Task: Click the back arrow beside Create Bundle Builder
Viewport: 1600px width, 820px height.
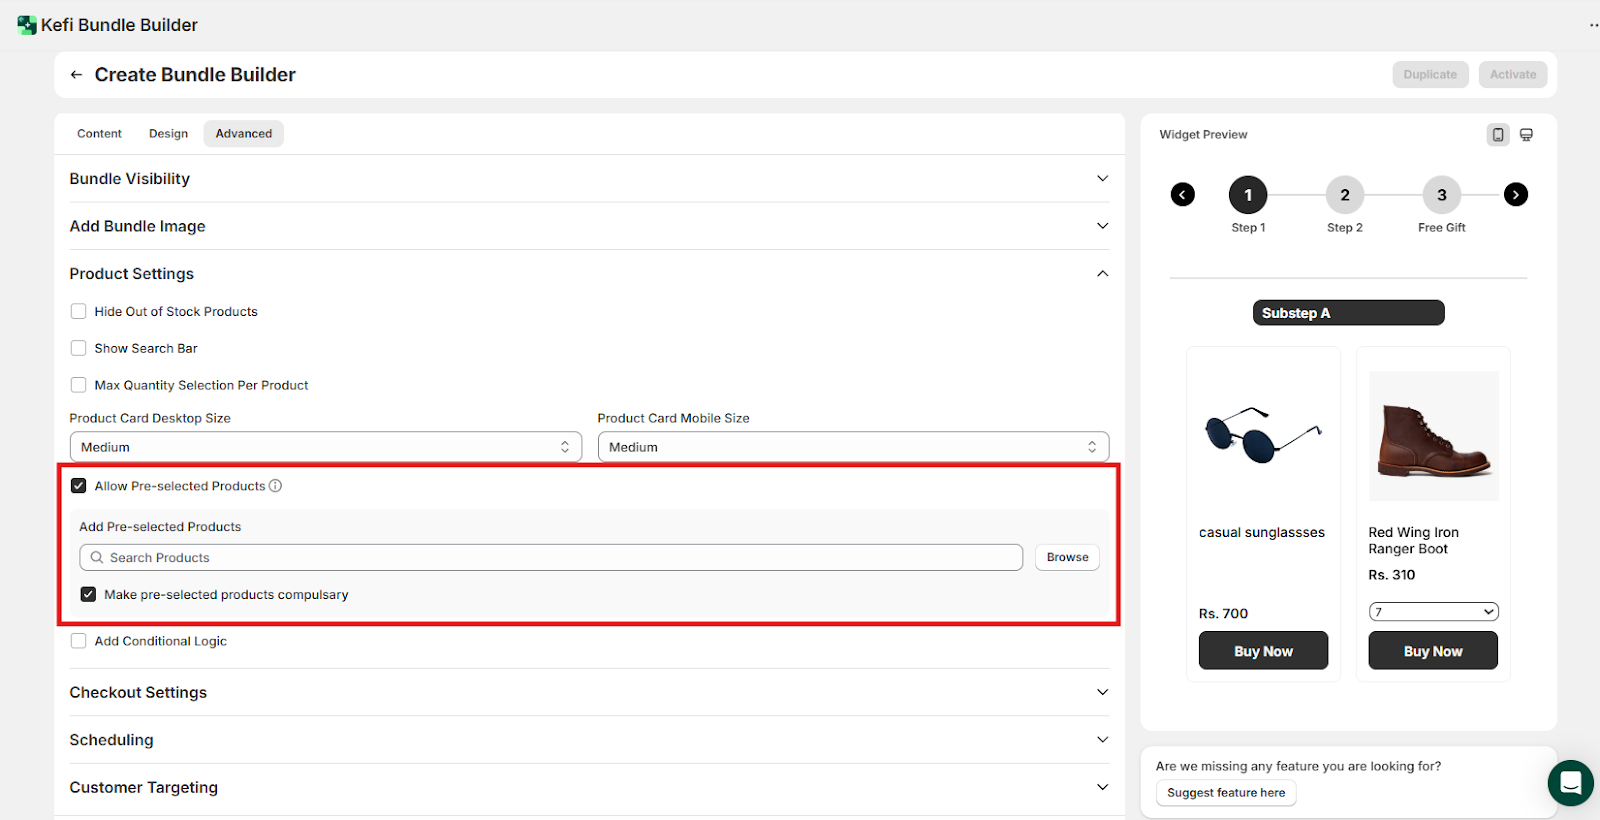Action: point(76,75)
